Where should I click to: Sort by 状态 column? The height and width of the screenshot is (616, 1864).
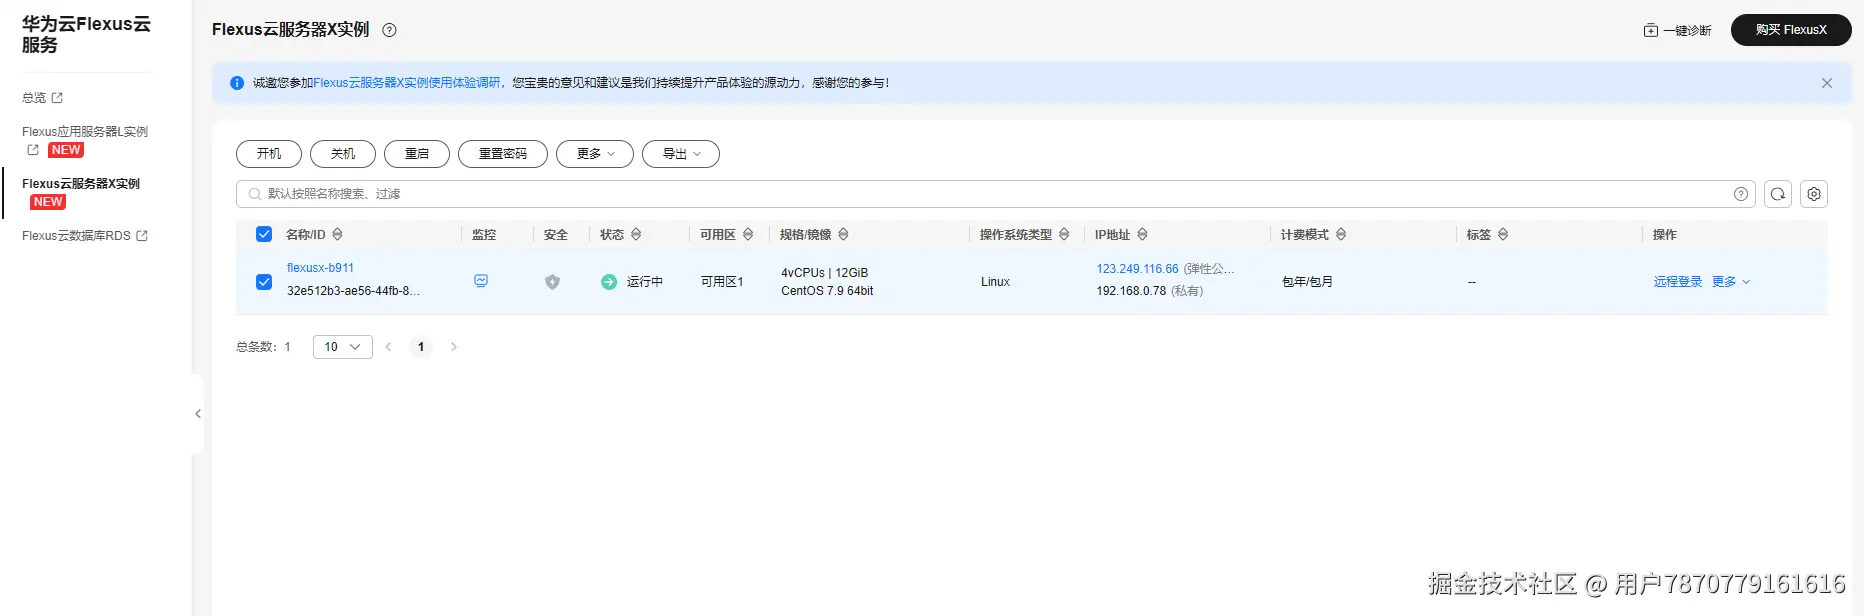coord(636,234)
